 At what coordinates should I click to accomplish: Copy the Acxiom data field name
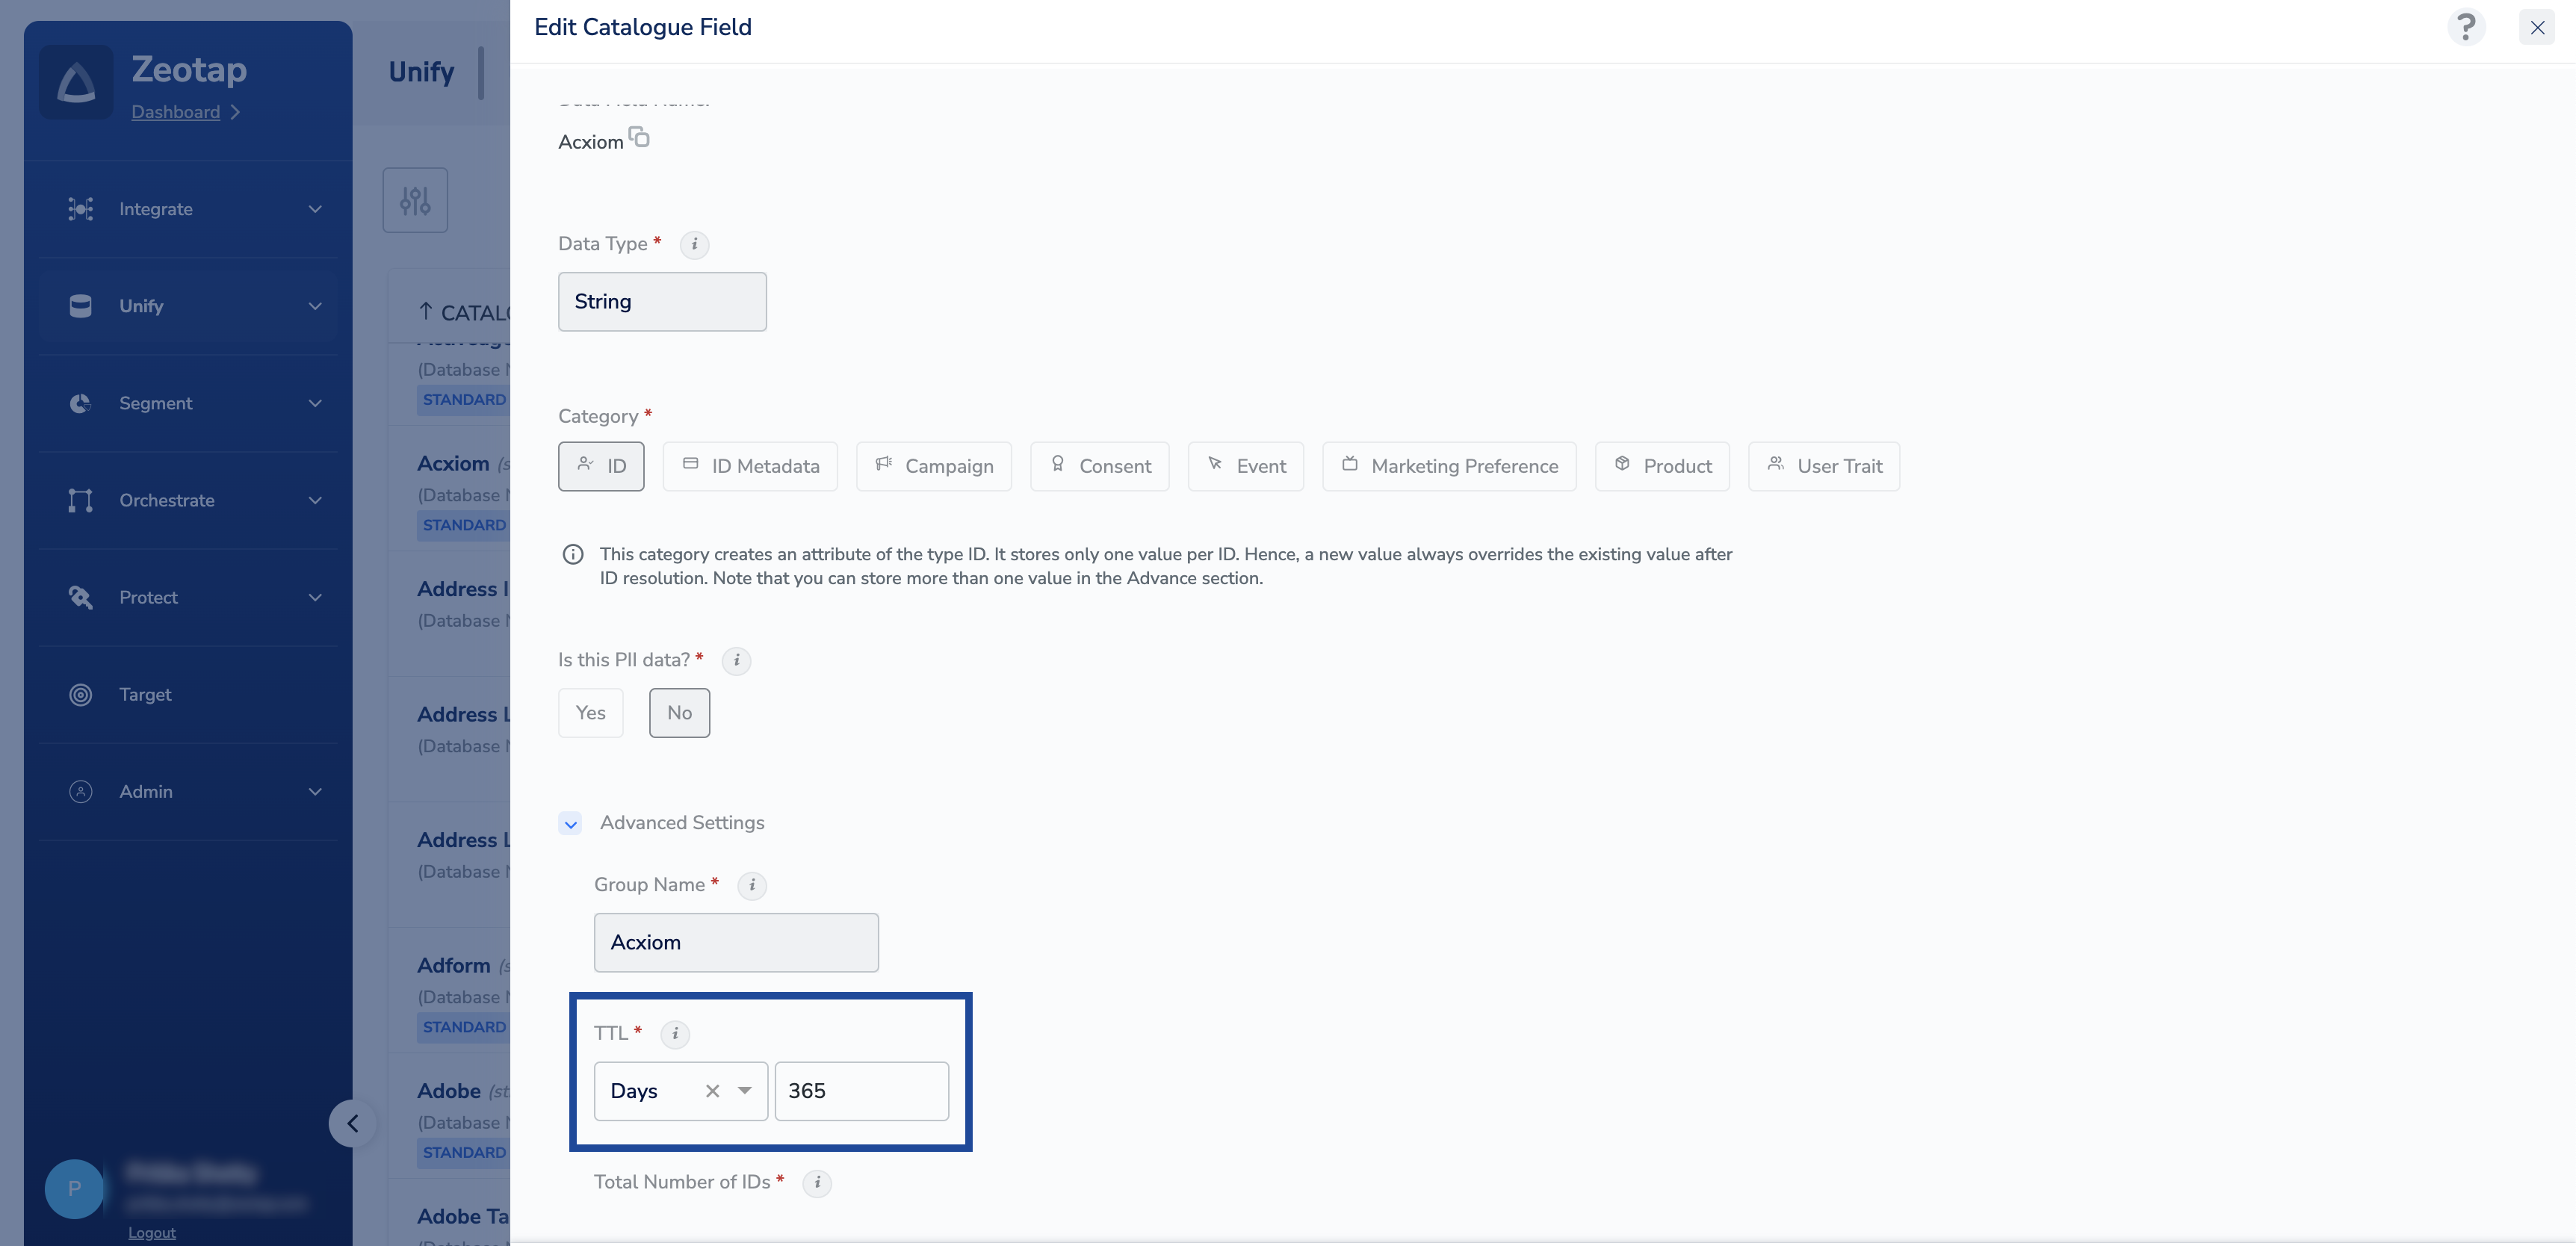point(639,137)
